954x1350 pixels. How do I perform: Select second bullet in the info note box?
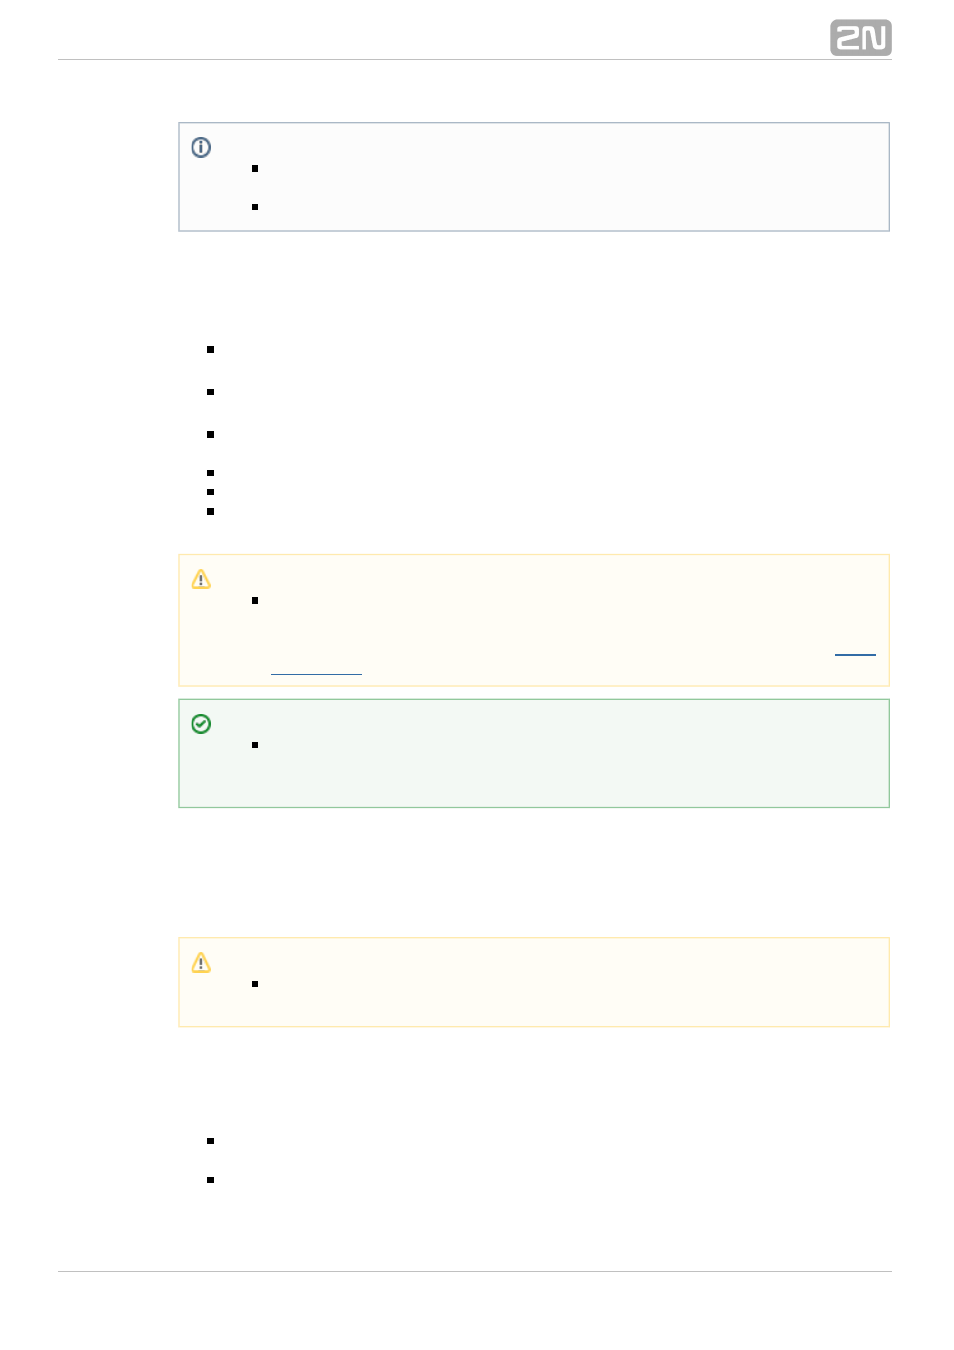[x=255, y=206]
